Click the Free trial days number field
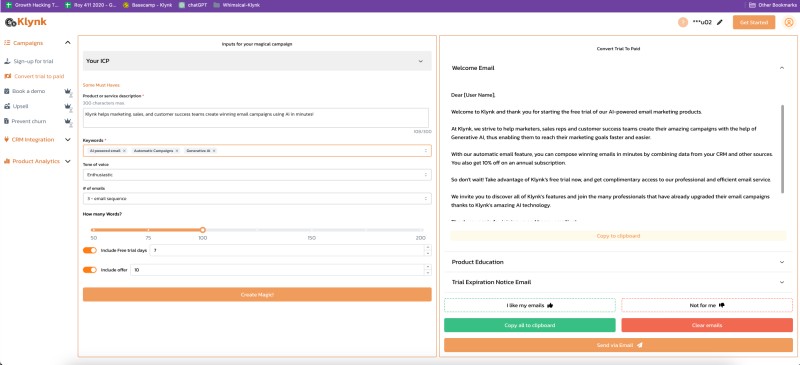This screenshot has height=365, width=800. pos(291,250)
